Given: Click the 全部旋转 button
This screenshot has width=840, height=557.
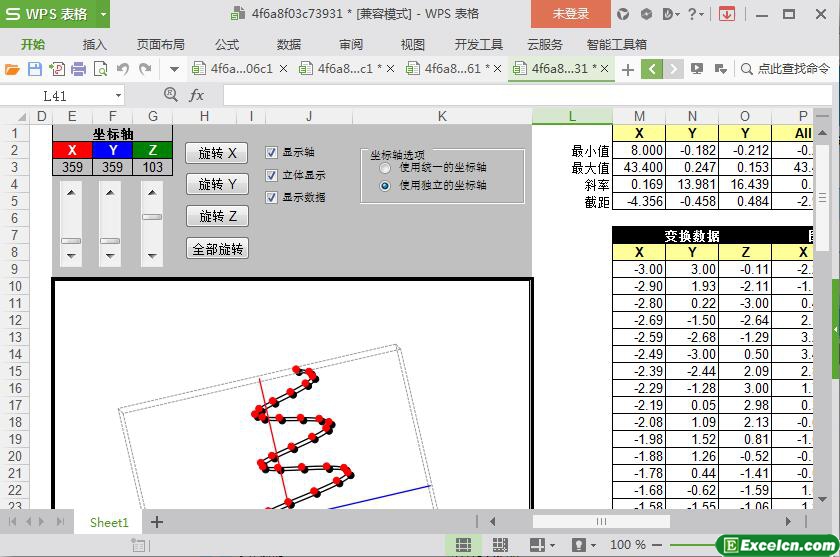Looking at the screenshot, I should click(x=217, y=249).
